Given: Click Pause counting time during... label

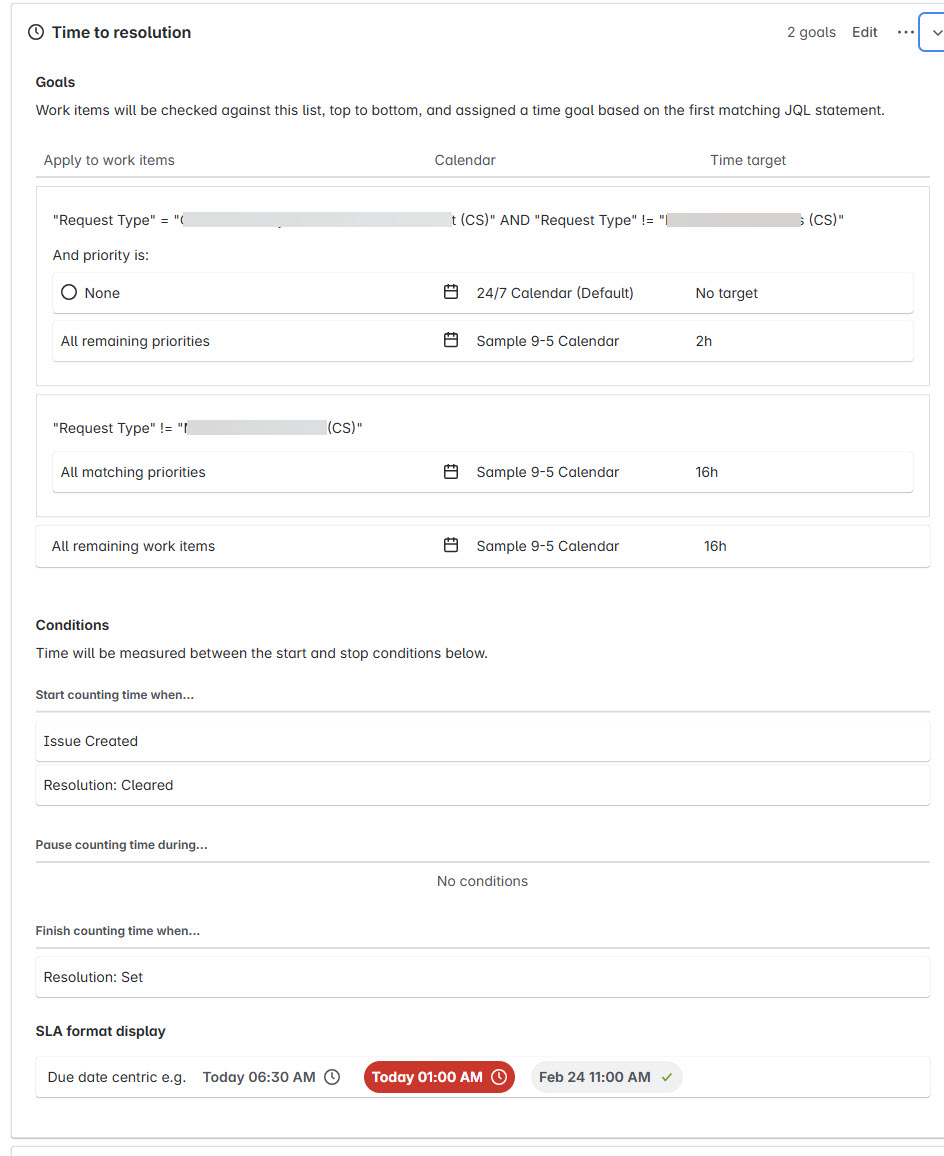Looking at the screenshot, I should click(x=121, y=845).
